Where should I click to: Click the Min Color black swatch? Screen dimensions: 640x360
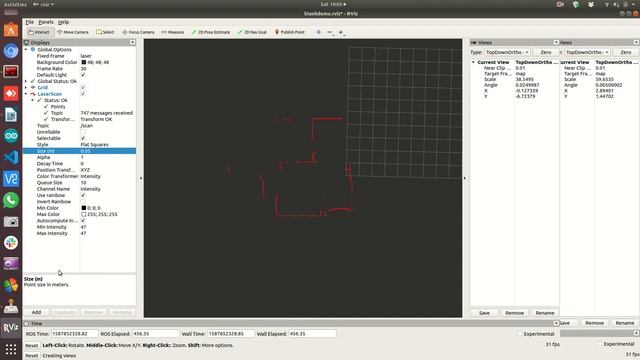[83, 208]
